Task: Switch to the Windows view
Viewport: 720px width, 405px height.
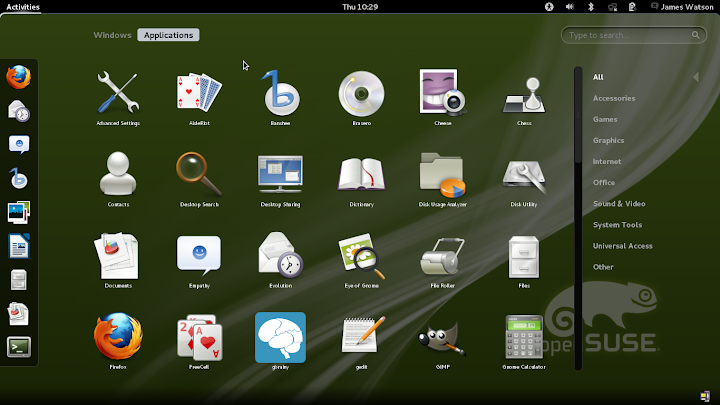Action: coord(112,35)
